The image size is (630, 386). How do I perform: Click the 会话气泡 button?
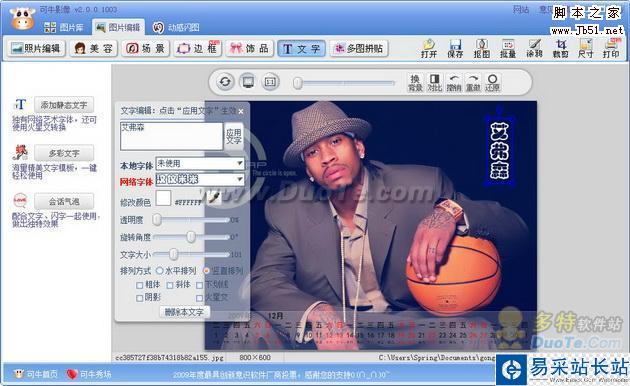(x=64, y=201)
